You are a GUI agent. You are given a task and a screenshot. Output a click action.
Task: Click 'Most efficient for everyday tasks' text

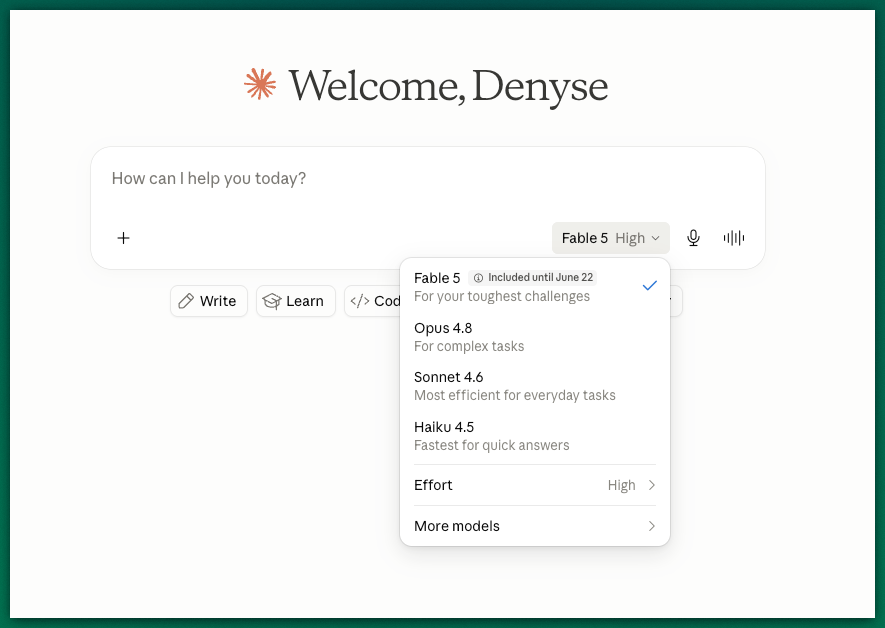click(515, 395)
